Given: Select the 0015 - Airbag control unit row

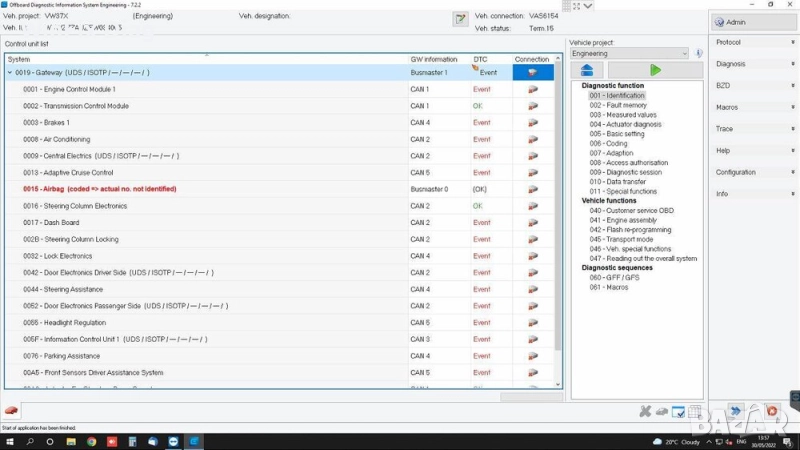Looking at the screenshot, I should [100, 189].
